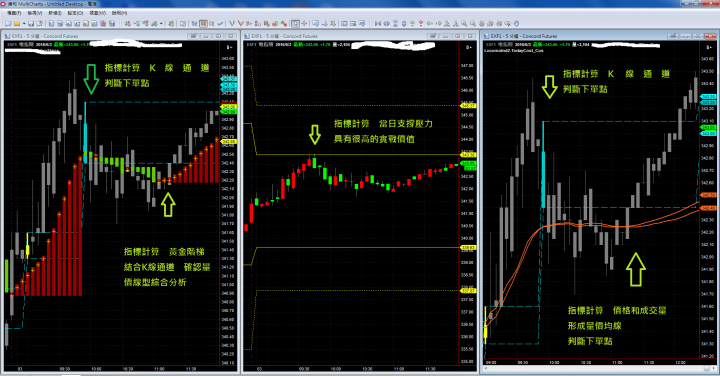Click the green price marker on right chart axis

click(x=708, y=127)
